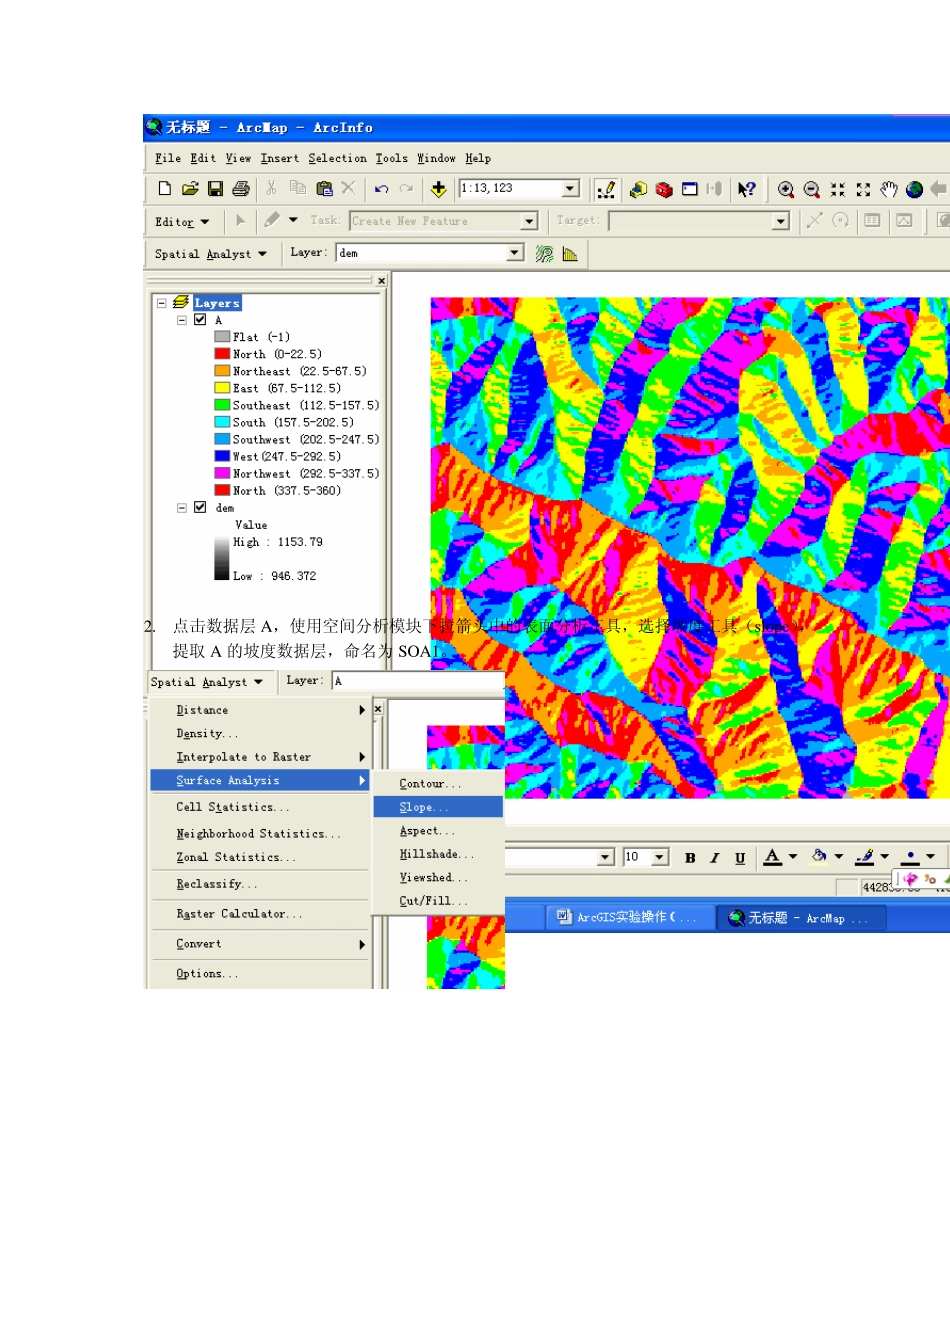The image size is (950, 1344).
Task: Collapse the Layers tree node
Action: tap(161, 303)
